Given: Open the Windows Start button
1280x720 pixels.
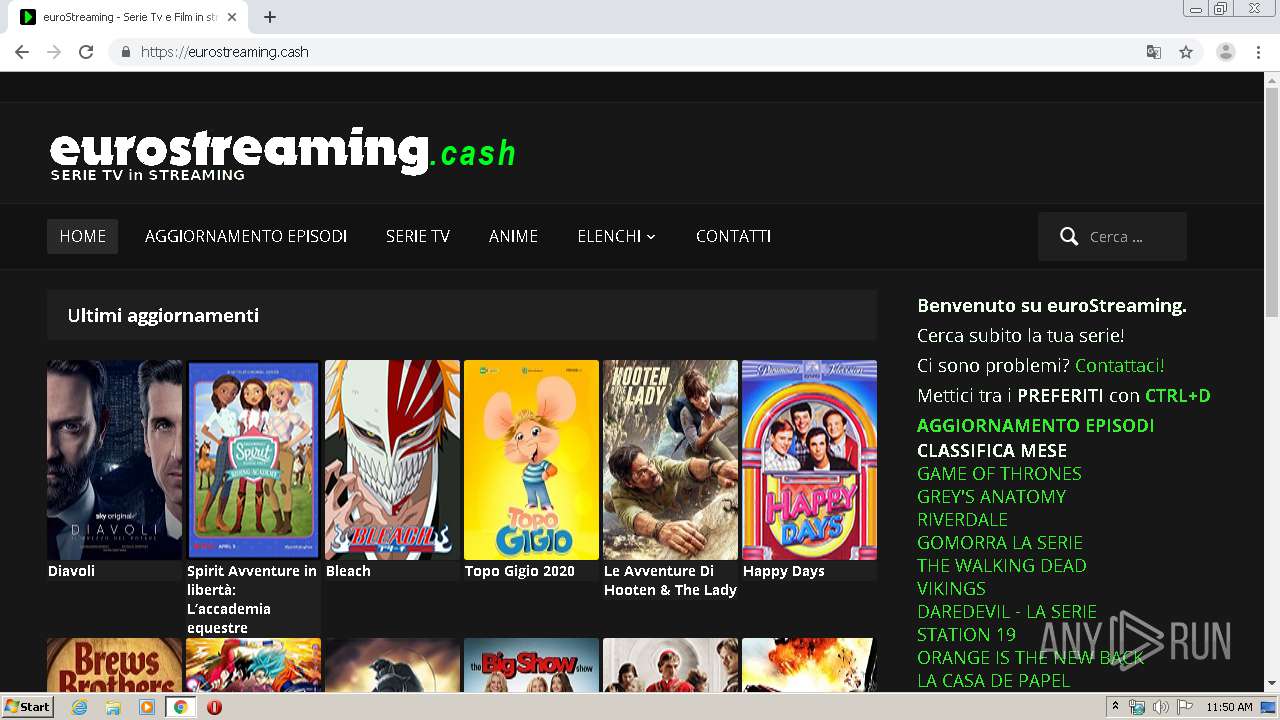Looking at the screenshot, I should (28, 706).
